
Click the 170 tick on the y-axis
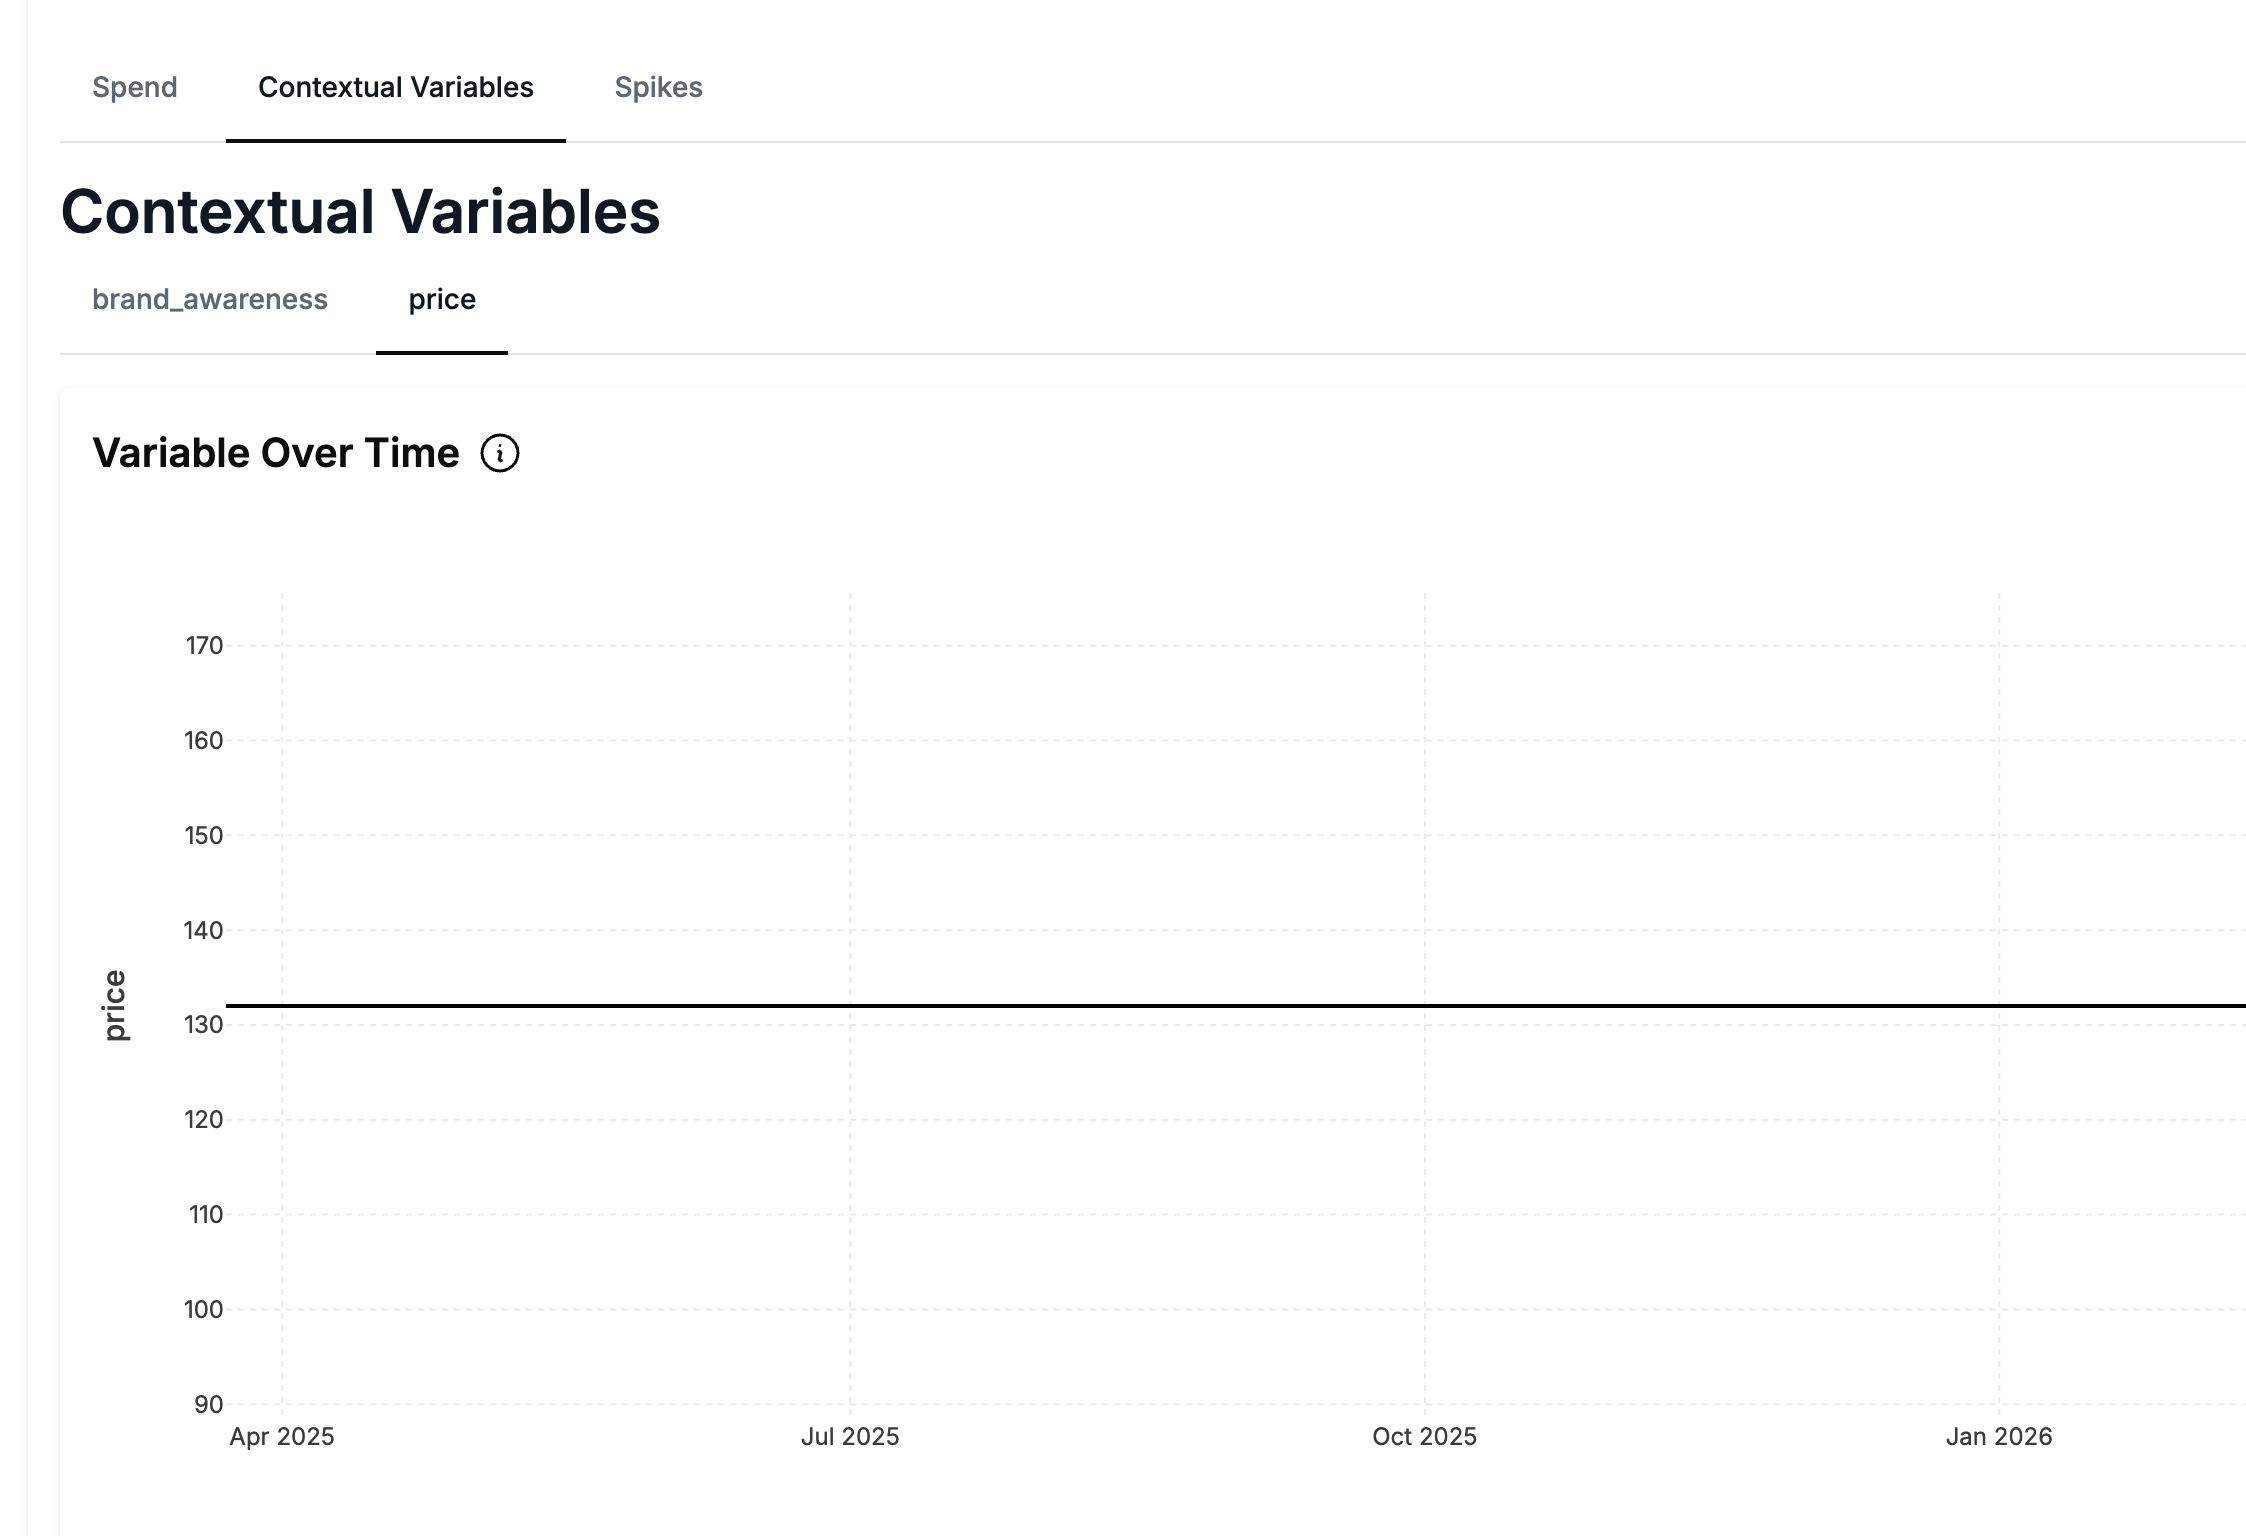pos(203,646)
